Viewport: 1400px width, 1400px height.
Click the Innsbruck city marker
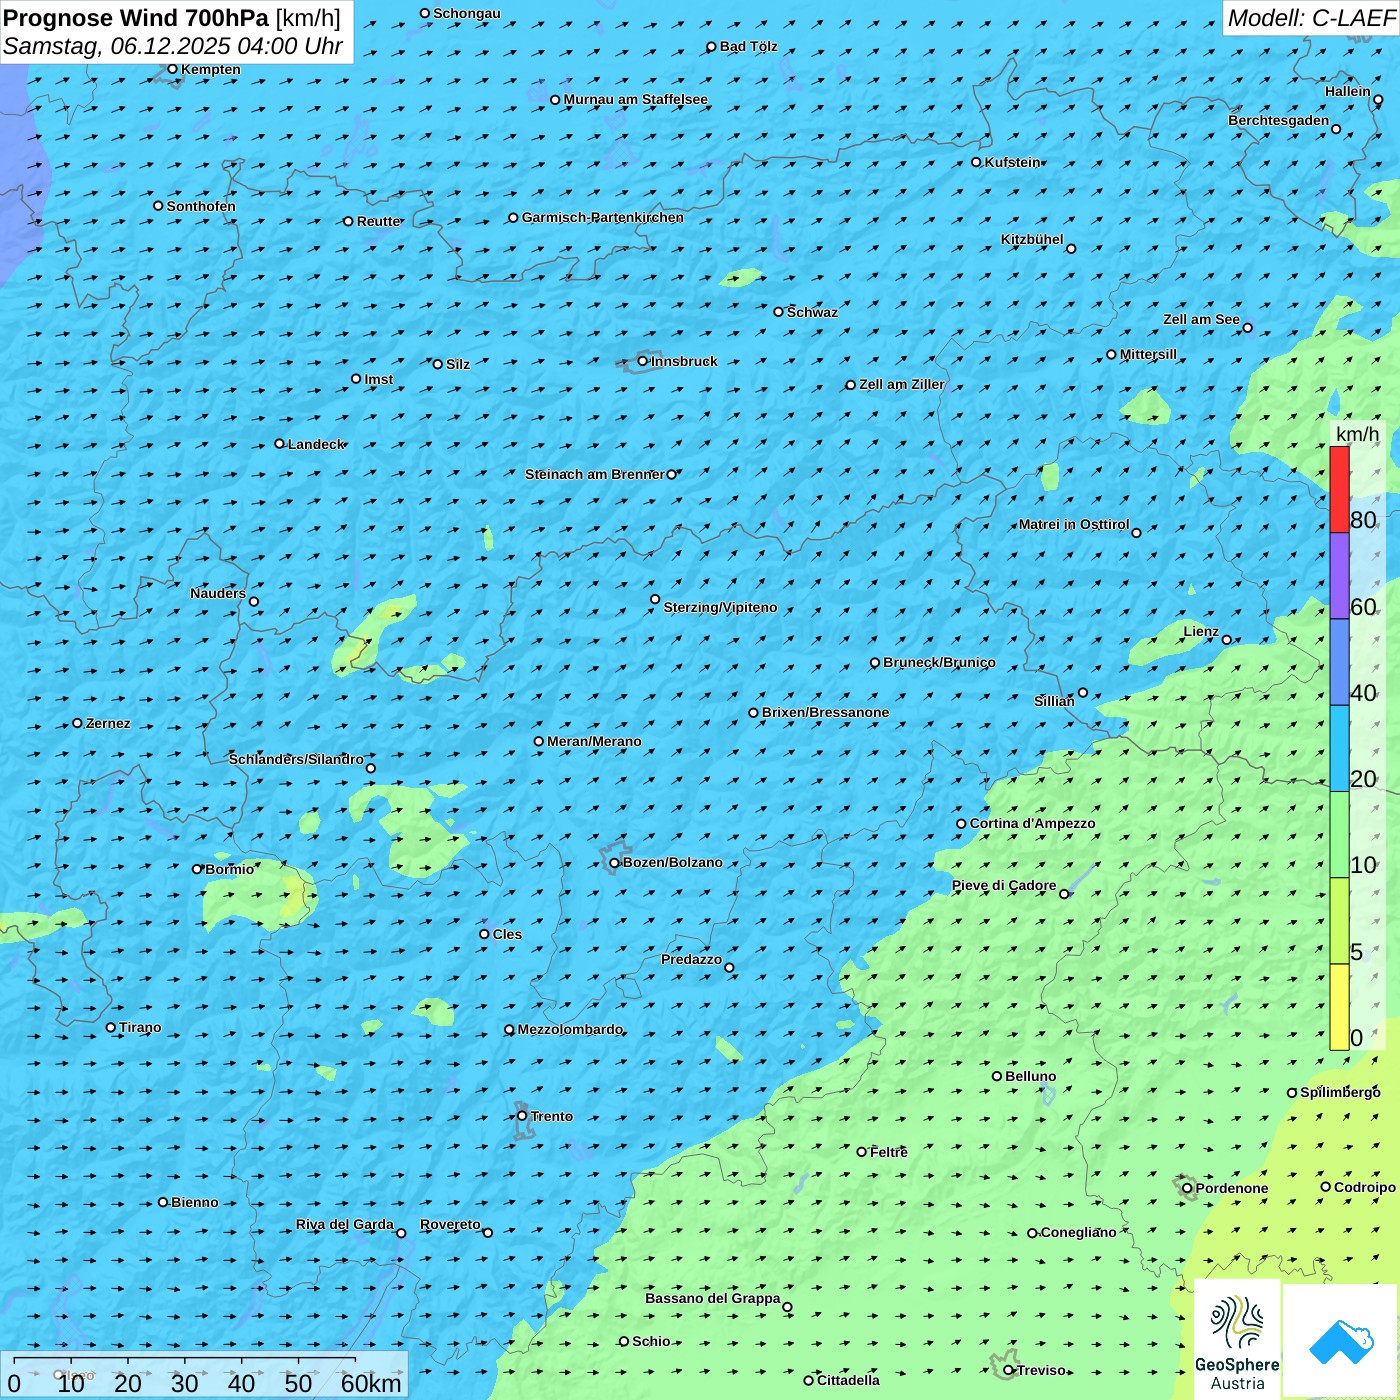tap(643, 361)
